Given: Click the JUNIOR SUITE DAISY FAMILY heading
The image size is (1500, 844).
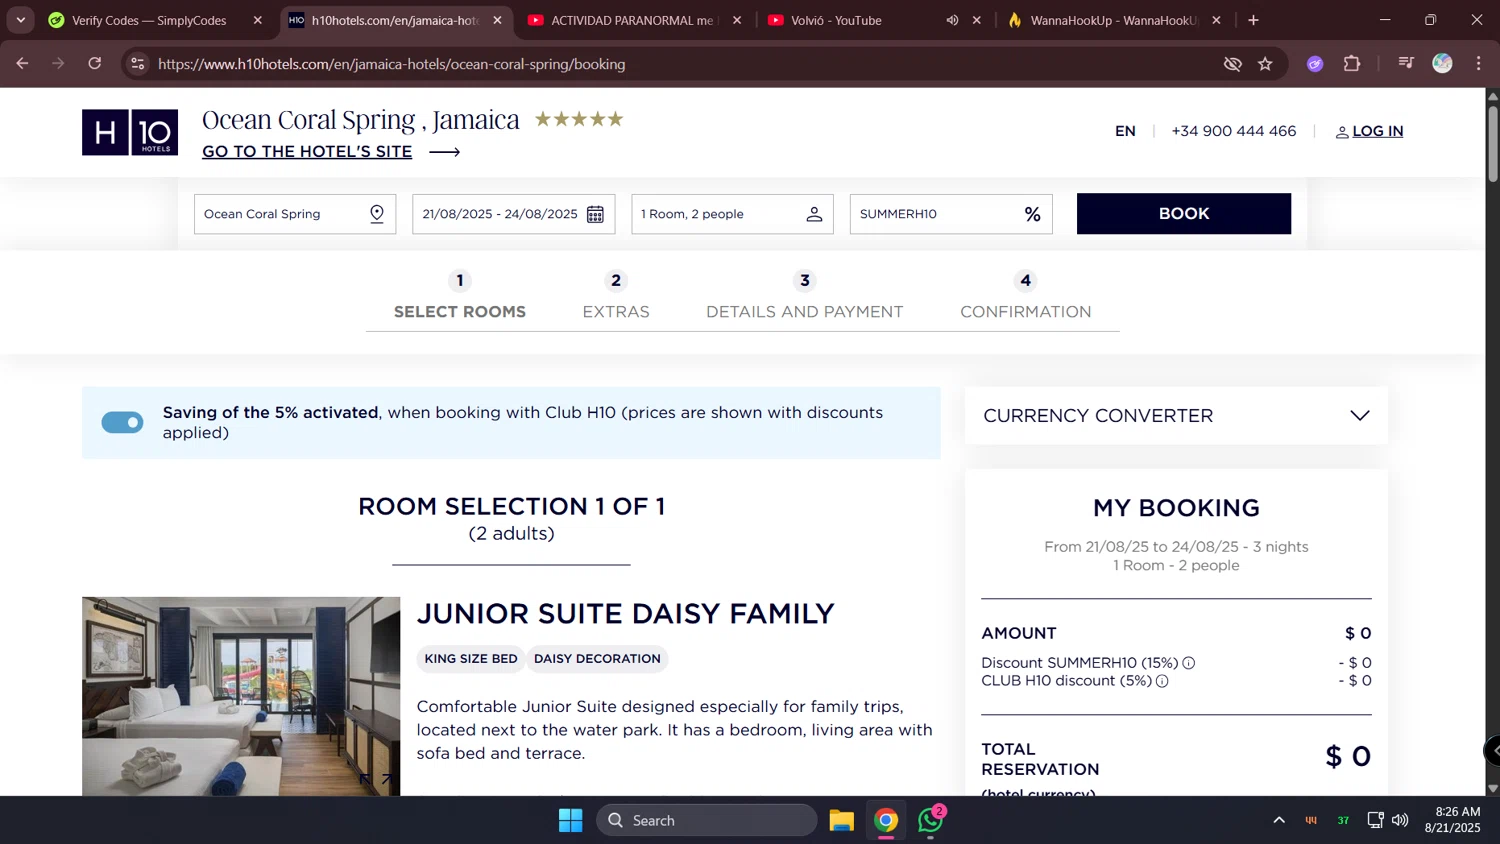Looking at the screenshot, I should pos(625,614).
